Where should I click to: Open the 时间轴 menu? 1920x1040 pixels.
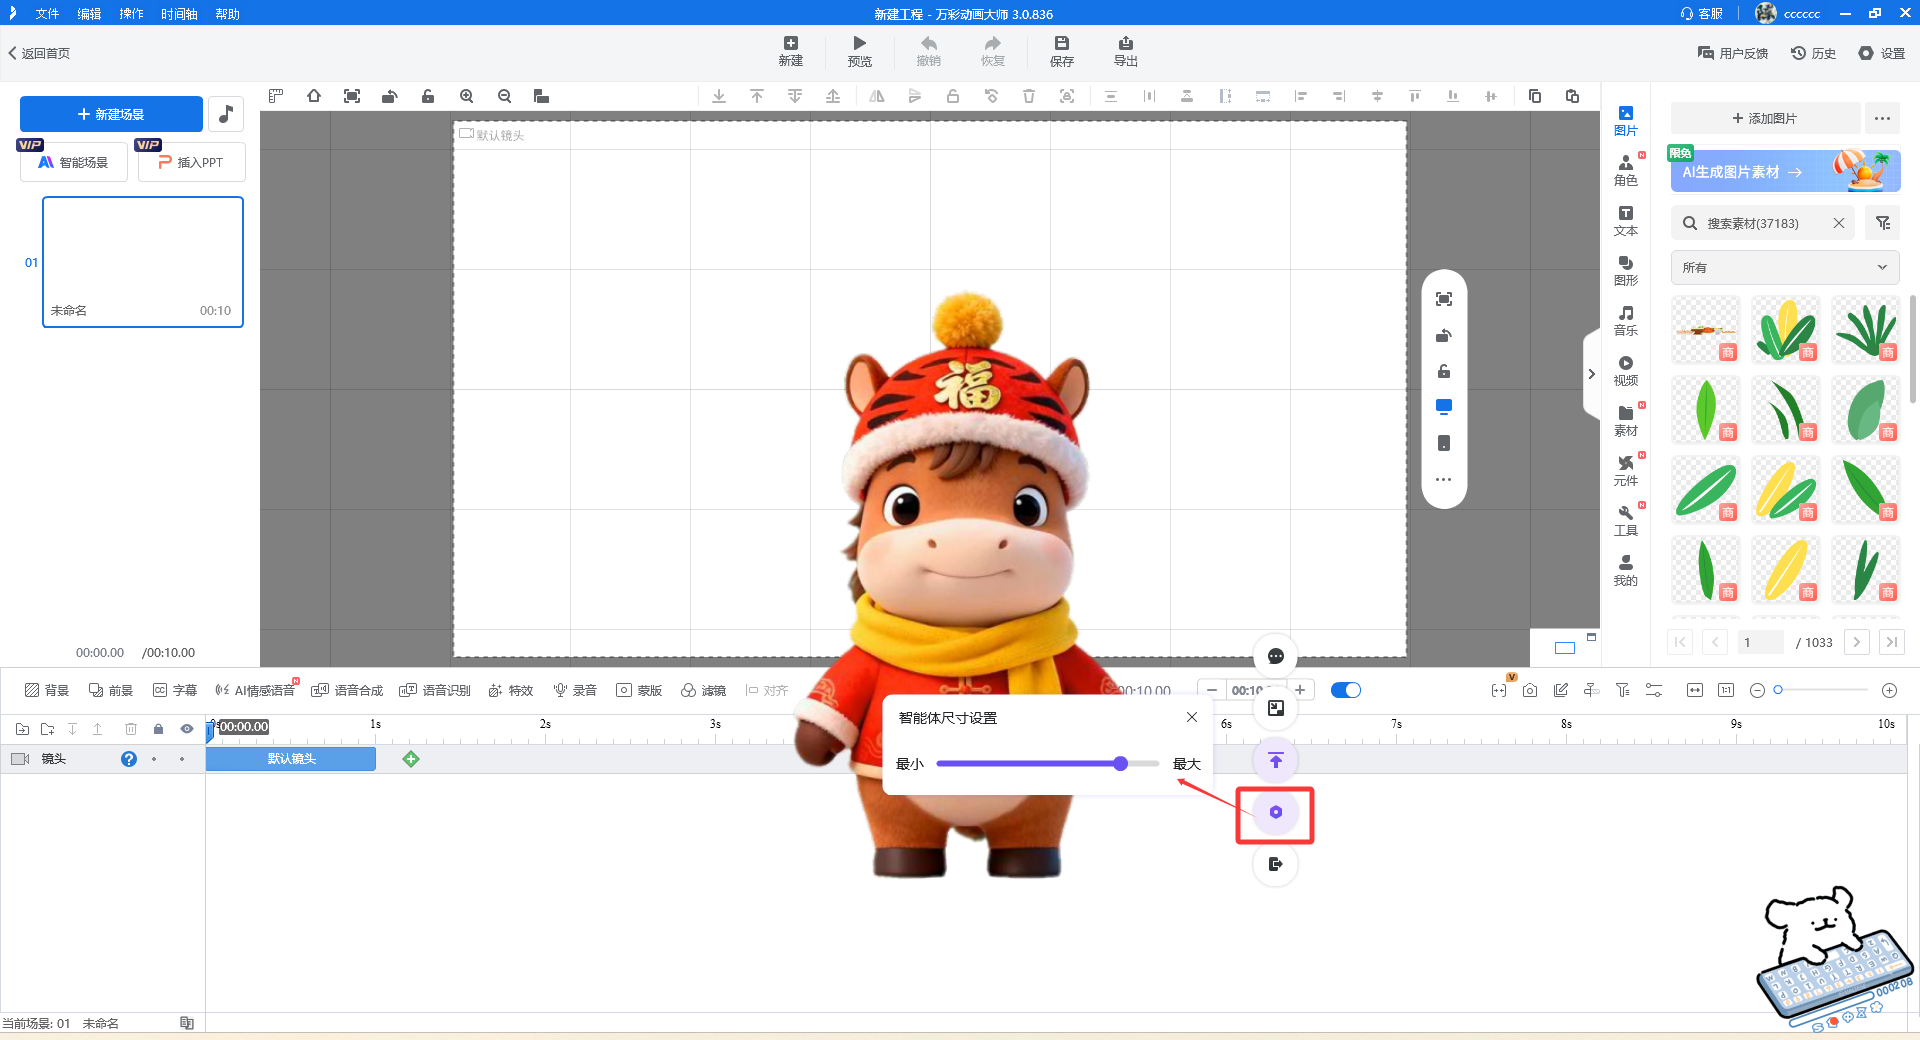pos(178,14)
